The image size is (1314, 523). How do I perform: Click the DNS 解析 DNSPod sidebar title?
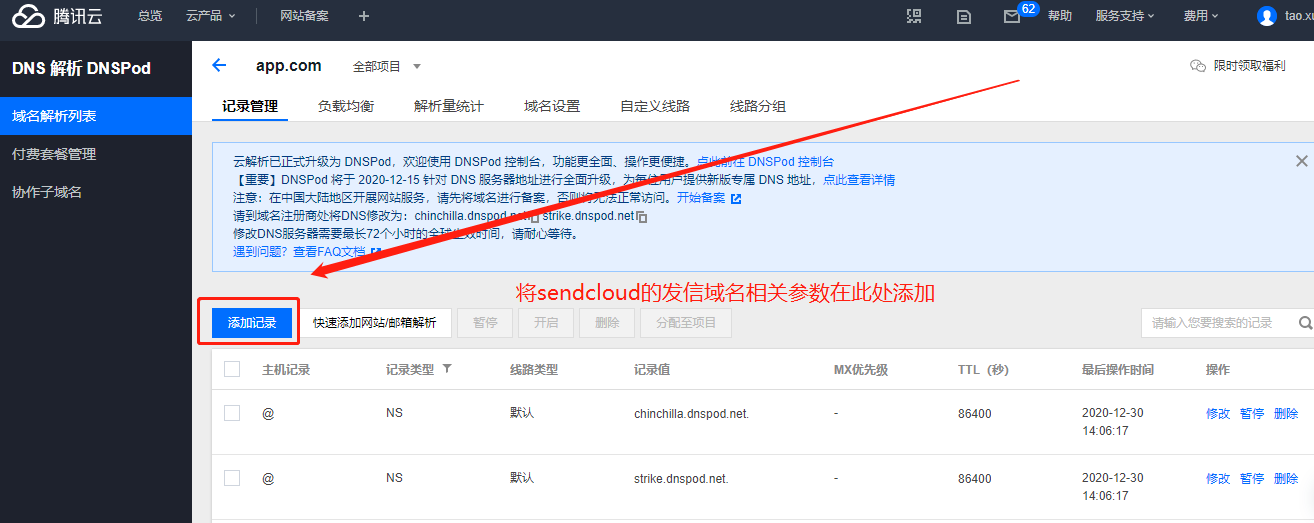click(x=81, y=68)
